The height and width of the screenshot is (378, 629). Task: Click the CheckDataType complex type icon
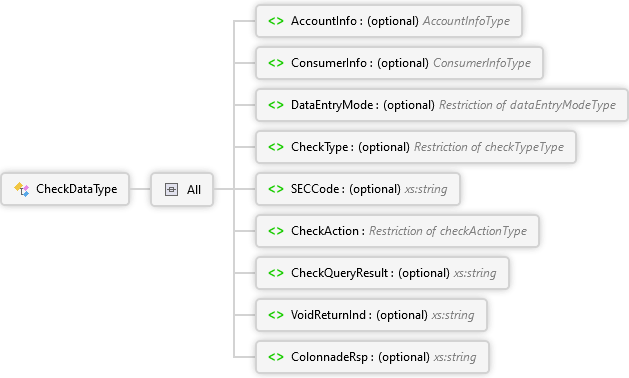coord(22,189)
